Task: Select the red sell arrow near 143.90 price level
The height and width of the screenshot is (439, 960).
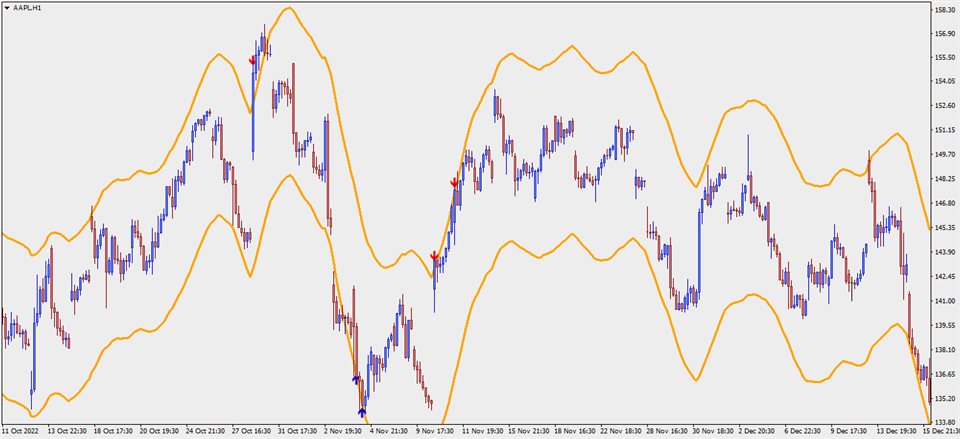Action: click(x=434, y=255)
